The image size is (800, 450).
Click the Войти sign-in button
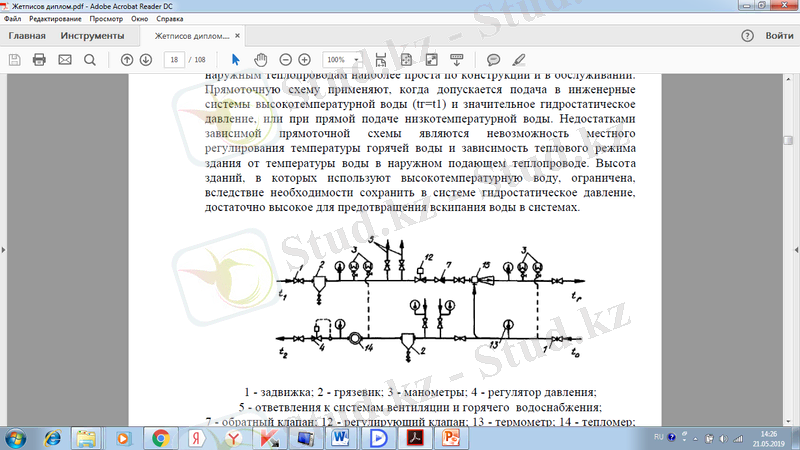tap(780, 36)
